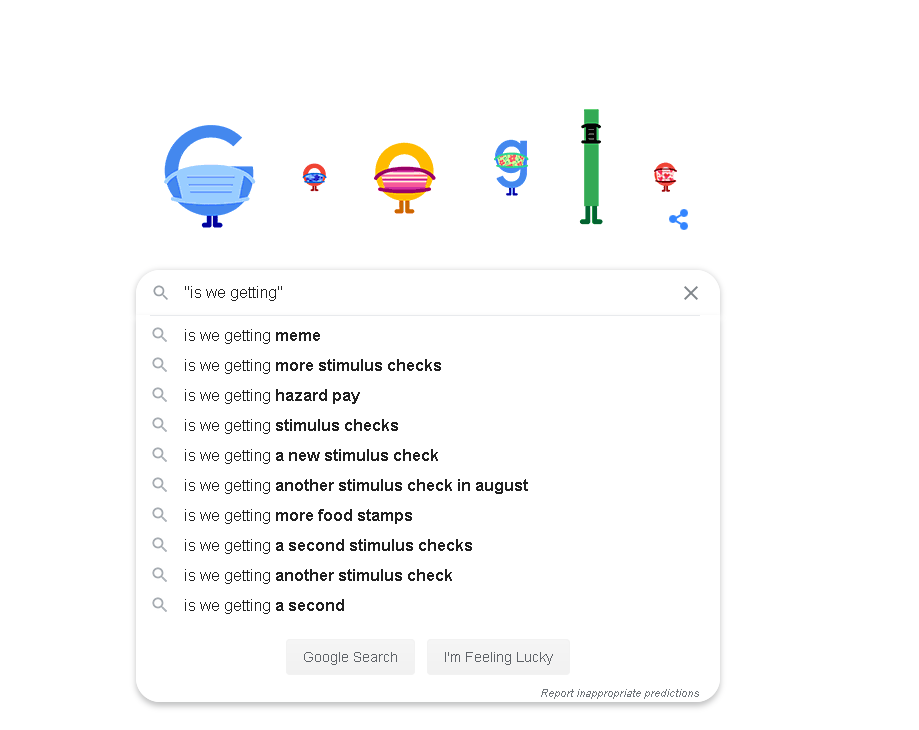Select suggestion "is we getting stimulus checks"
Image resolution: width=919 pixels, height=730 pixels.
point(291,426)
